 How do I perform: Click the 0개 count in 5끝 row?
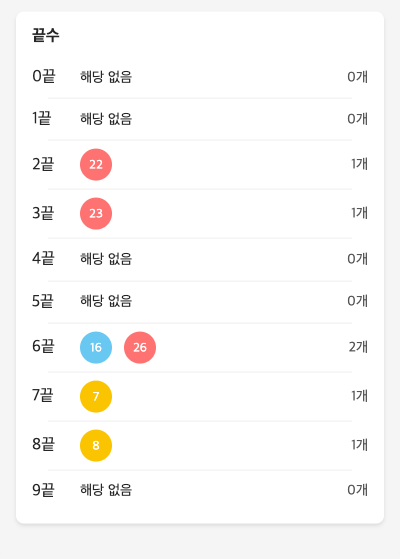tap(358, 301)
